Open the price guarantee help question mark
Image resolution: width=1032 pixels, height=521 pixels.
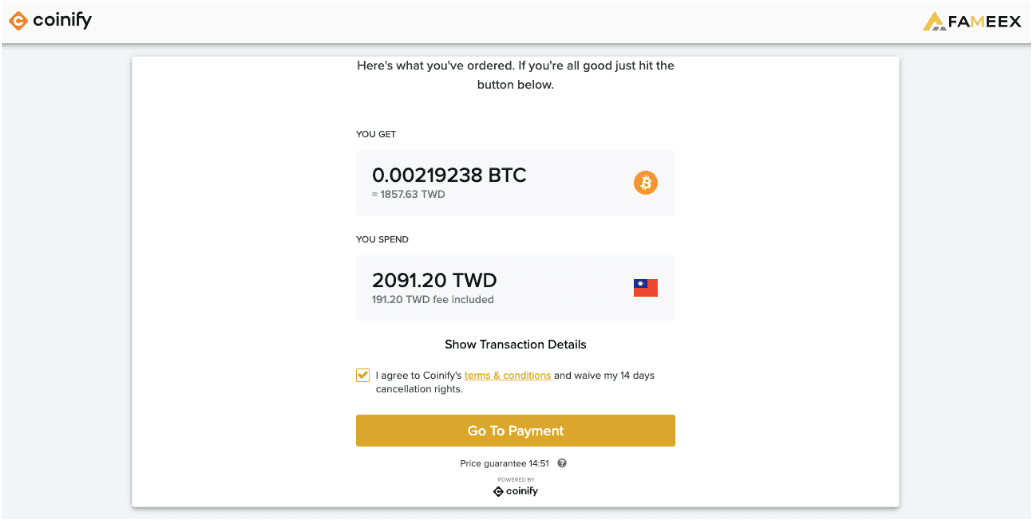[x=561, y=463]
